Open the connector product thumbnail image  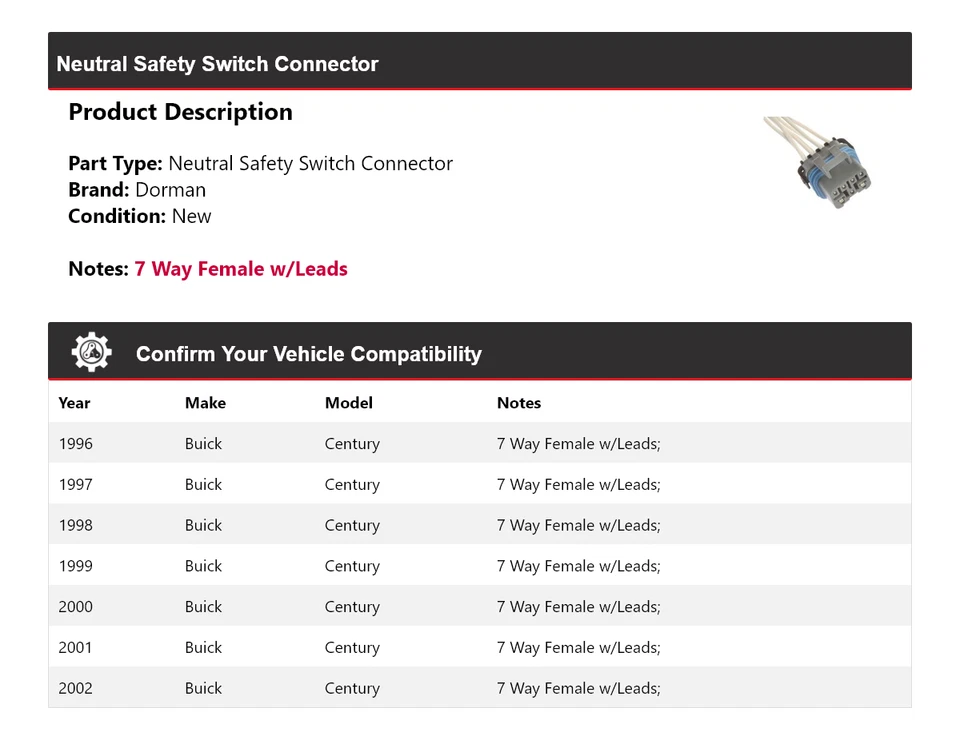point(817,162)
